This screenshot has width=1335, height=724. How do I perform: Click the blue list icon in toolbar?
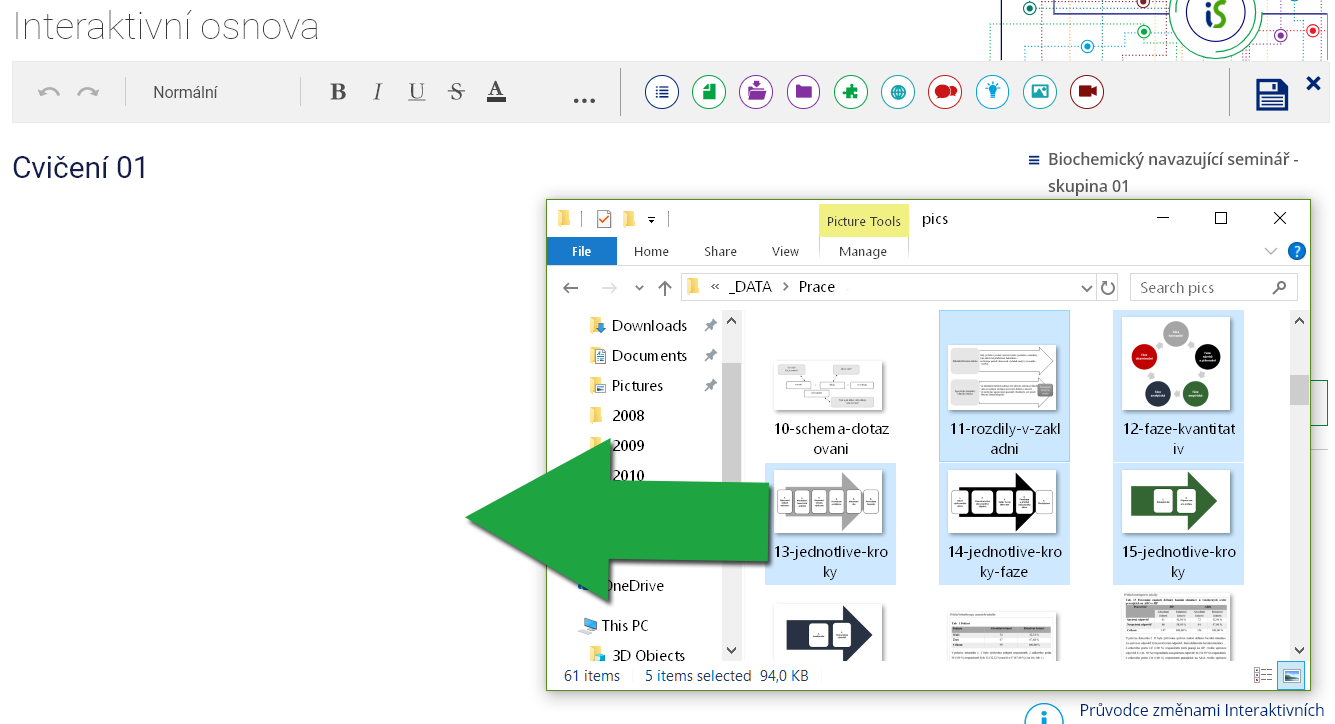coord(660,92)
